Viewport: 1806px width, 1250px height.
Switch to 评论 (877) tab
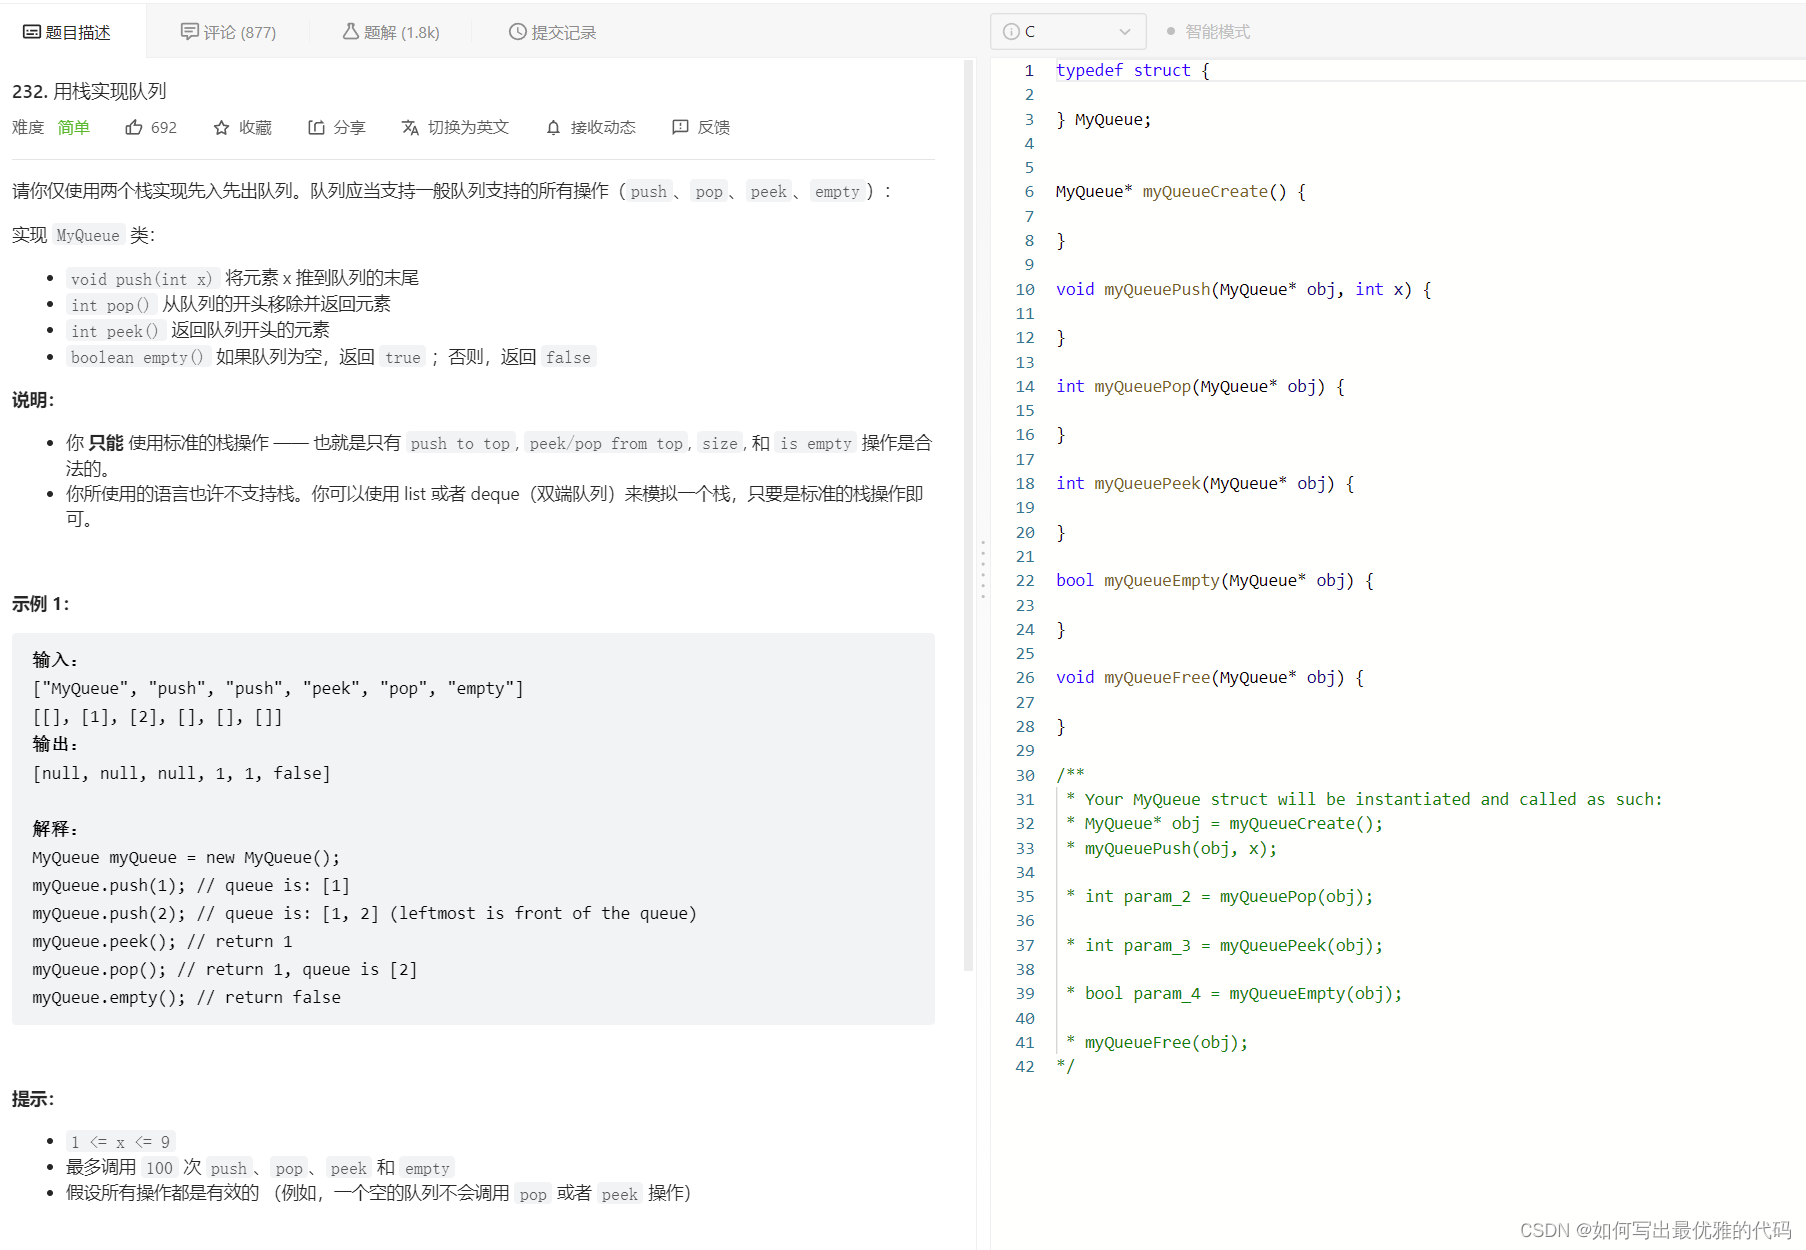228,32
